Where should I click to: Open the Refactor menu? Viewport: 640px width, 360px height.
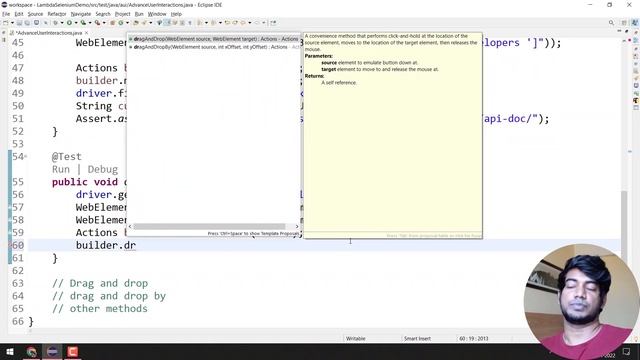coord(57,14)
